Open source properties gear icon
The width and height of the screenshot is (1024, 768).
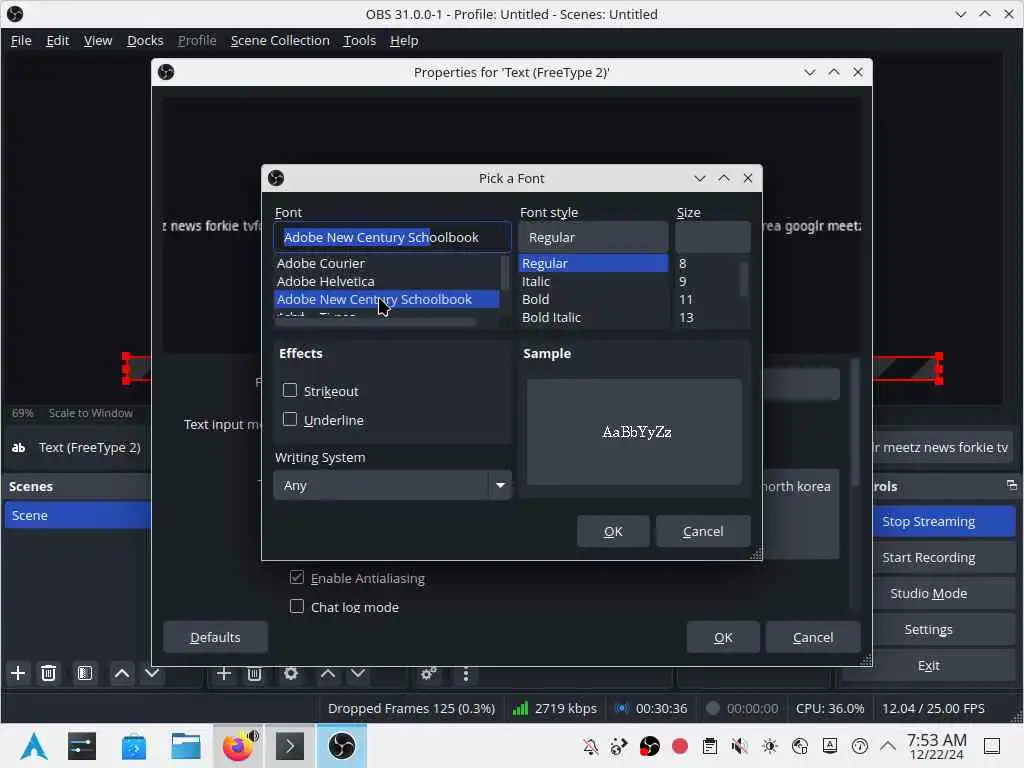click(291, 673)
